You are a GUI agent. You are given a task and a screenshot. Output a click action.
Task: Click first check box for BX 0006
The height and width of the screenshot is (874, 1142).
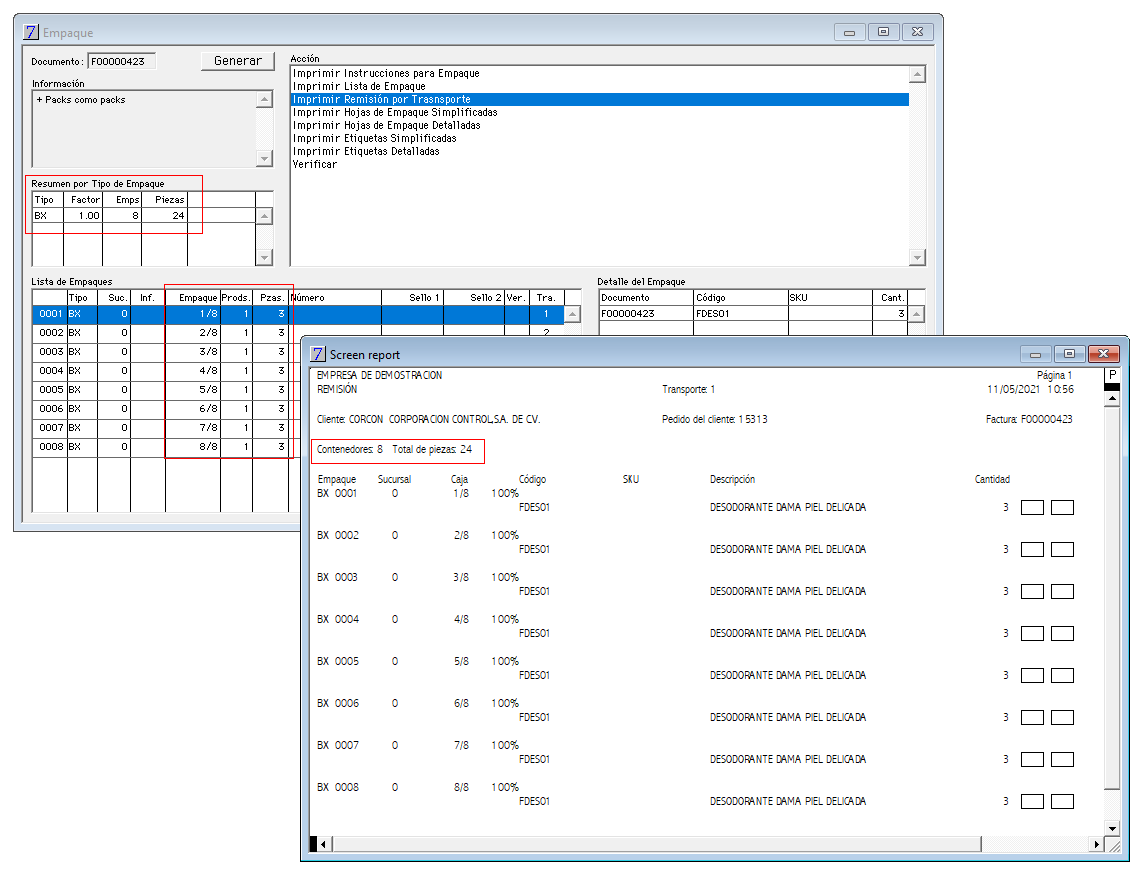point(1032,717)
